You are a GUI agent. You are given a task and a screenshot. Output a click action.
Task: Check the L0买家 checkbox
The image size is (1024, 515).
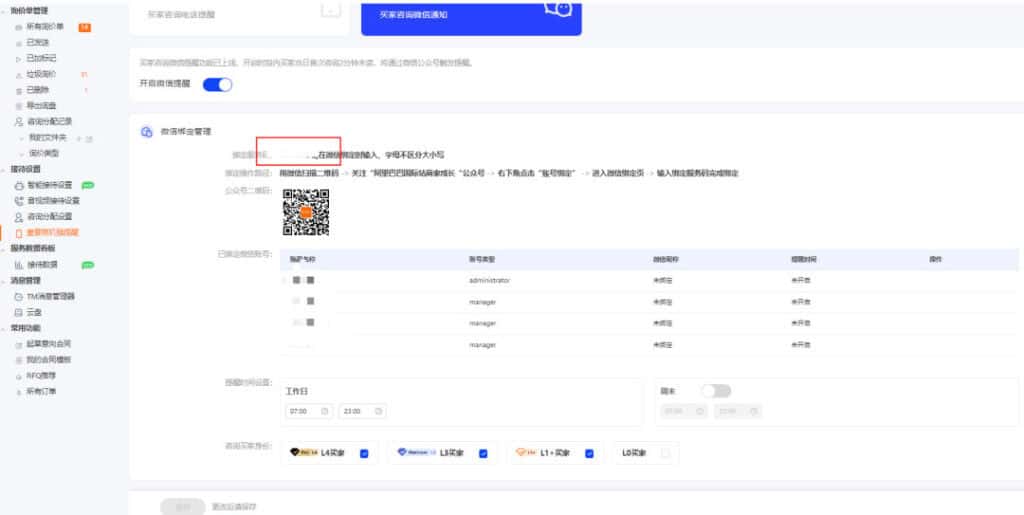[665, 453]
